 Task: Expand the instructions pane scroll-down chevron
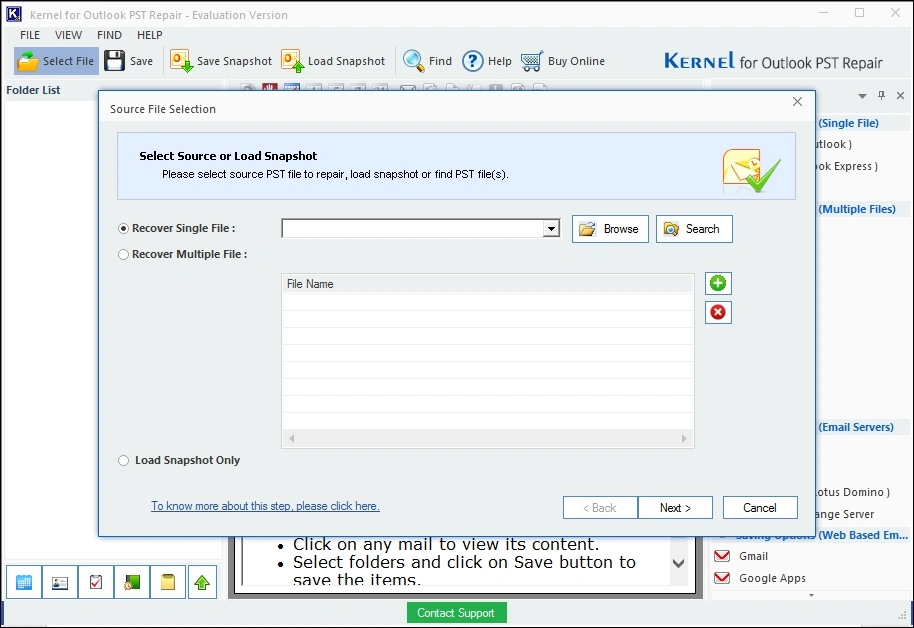(x=679, y=563)
